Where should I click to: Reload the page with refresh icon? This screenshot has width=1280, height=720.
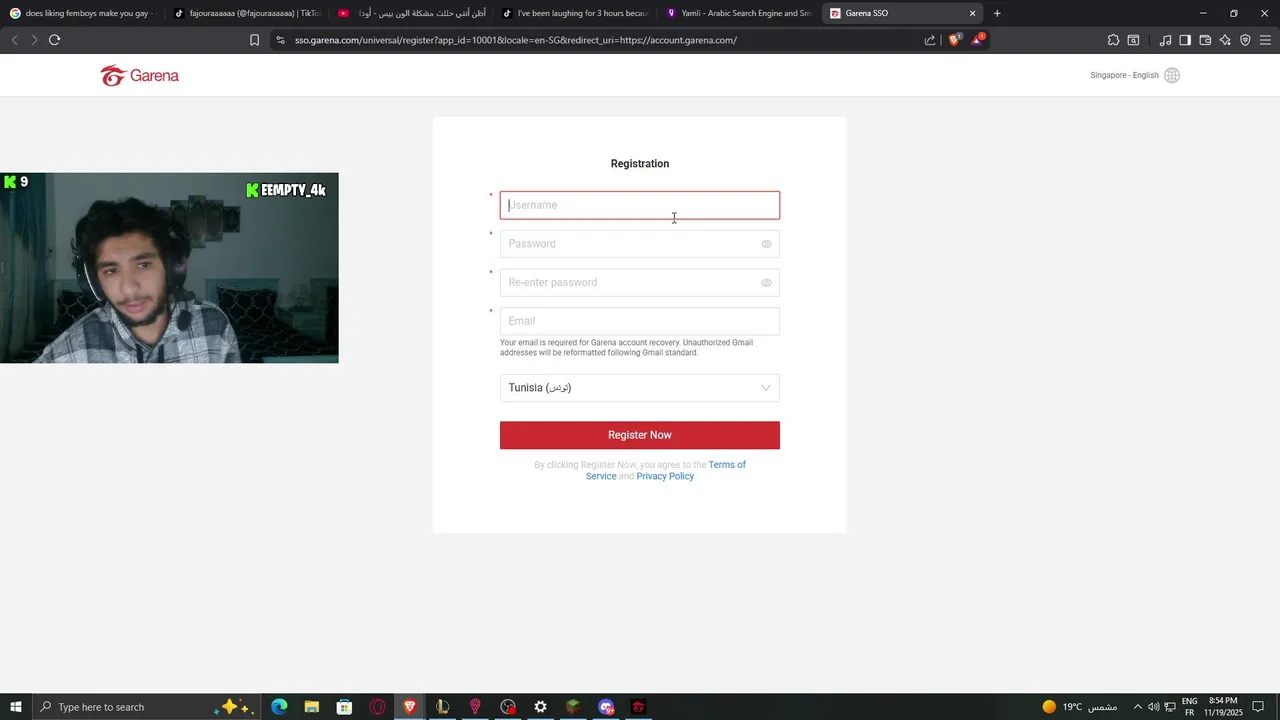click(54, 40)
